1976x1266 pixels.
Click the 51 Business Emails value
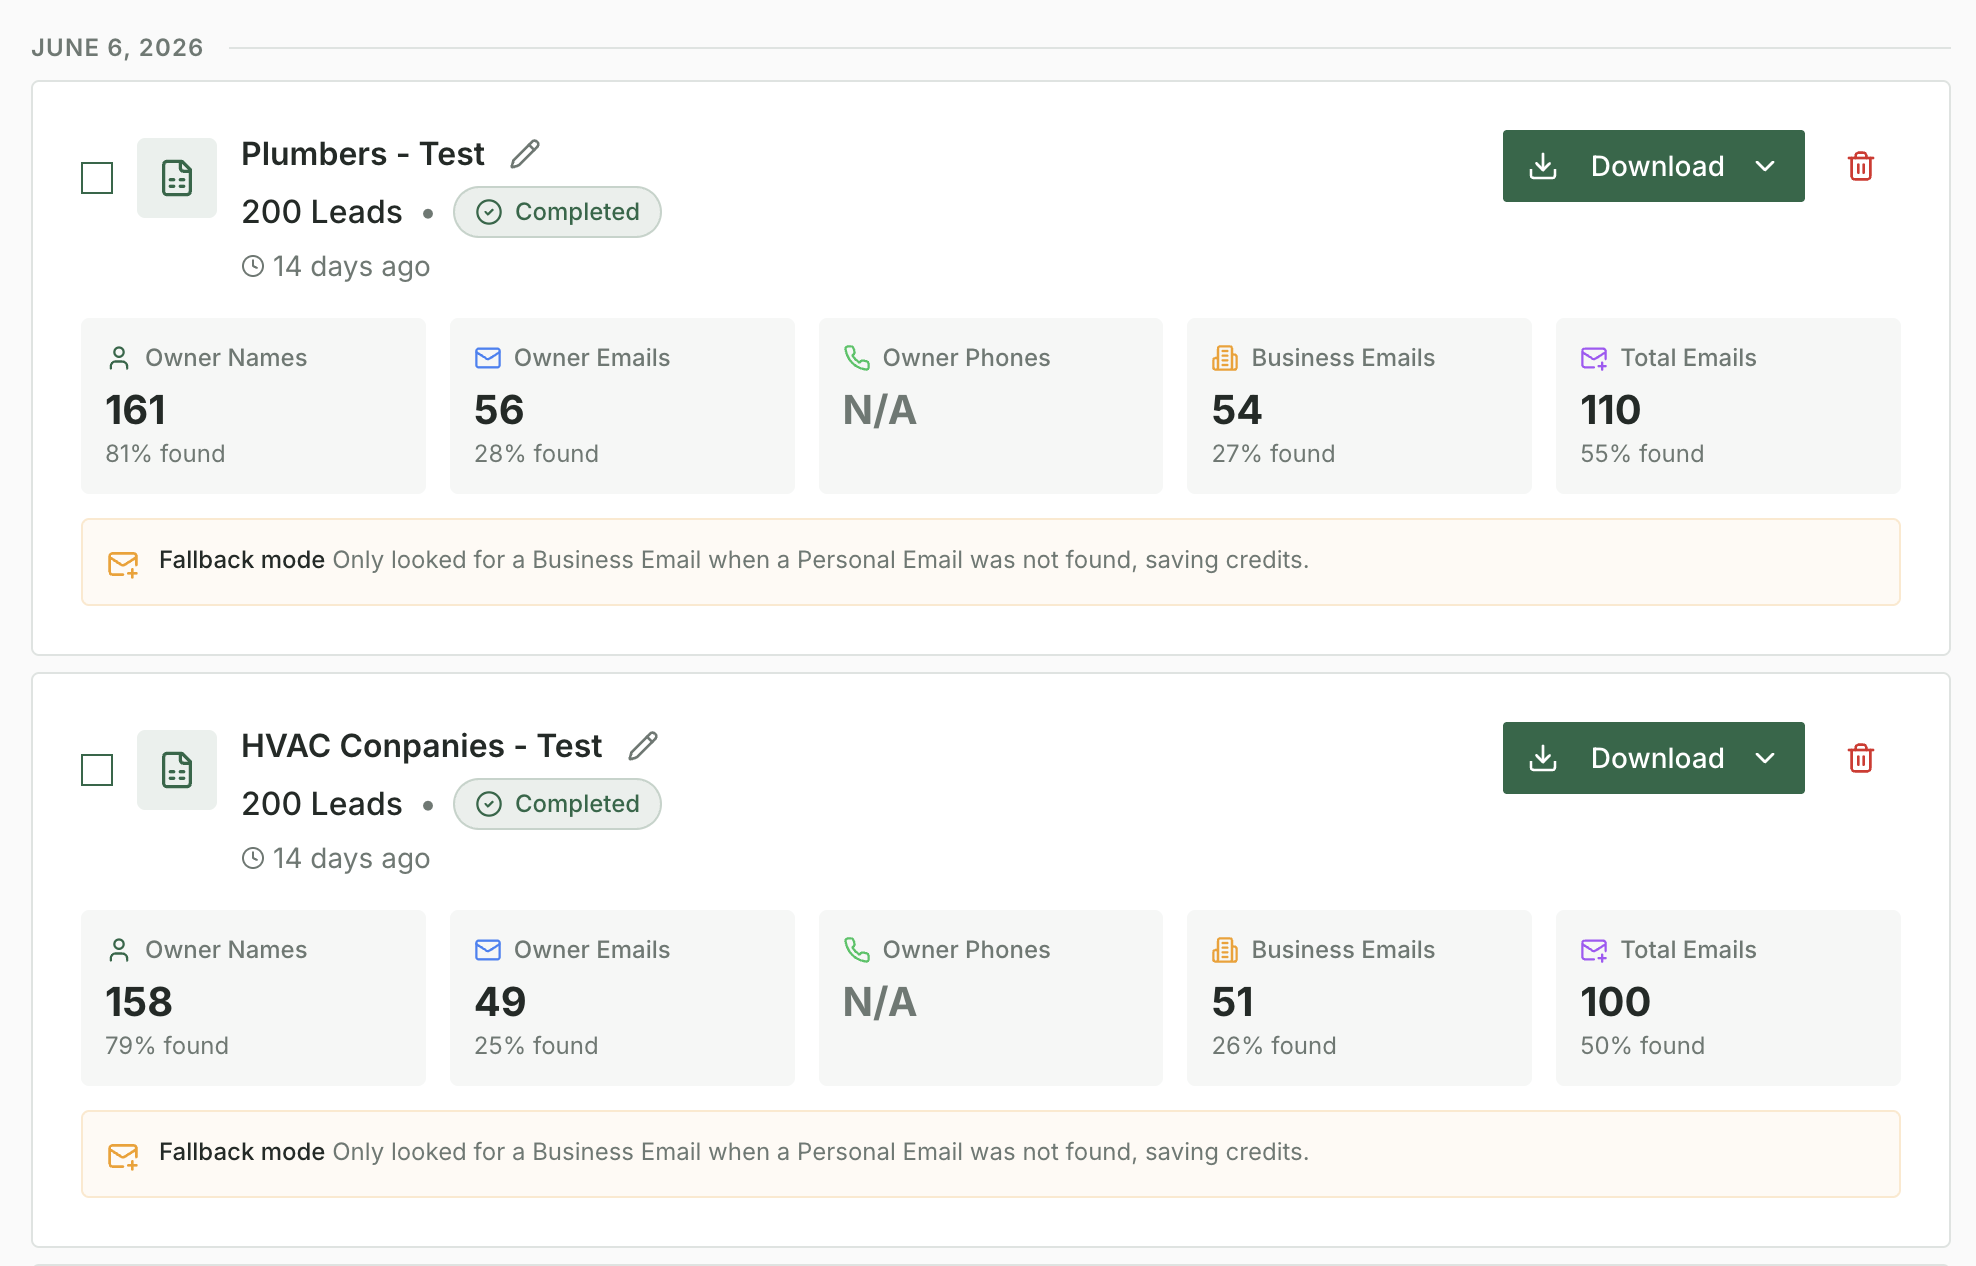click(1233, 1002)
